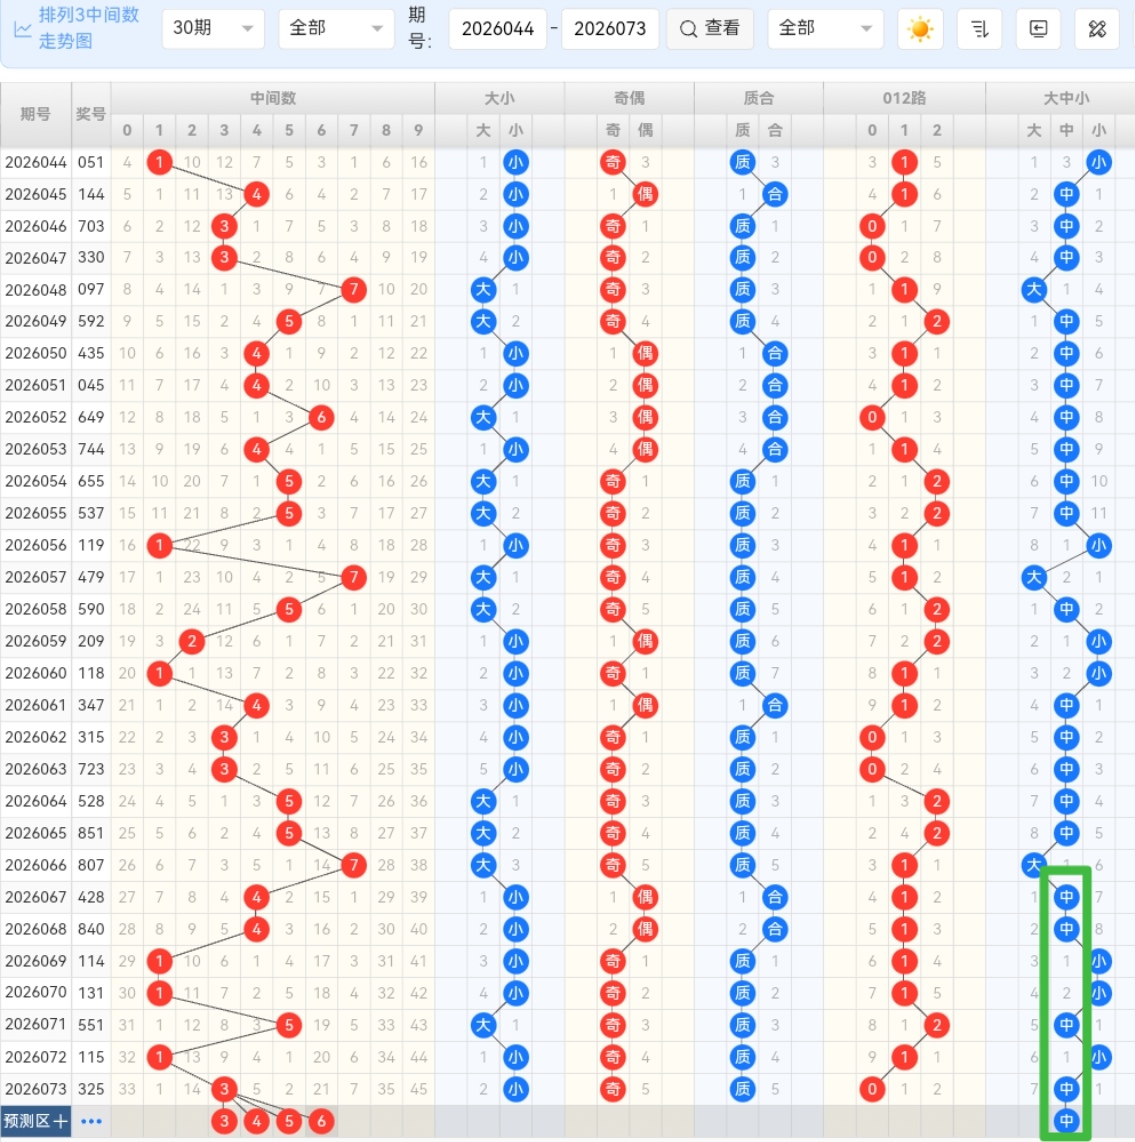Click the 预测区 plus button to add a row
The width and height of the screenshot is (1135, 1142).
coord(36,1121)
